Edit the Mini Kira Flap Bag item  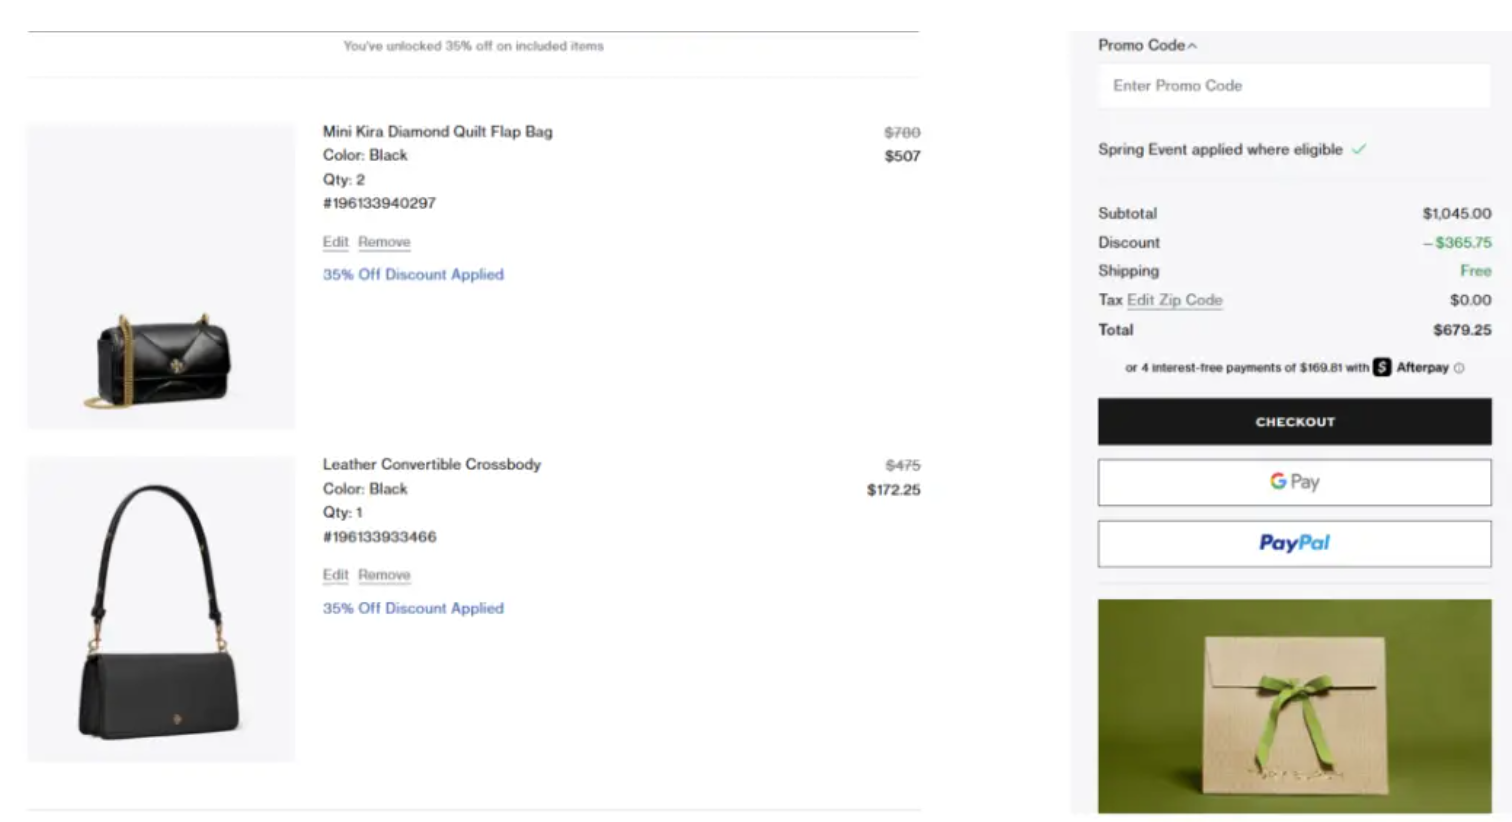(x=335, y=242)
